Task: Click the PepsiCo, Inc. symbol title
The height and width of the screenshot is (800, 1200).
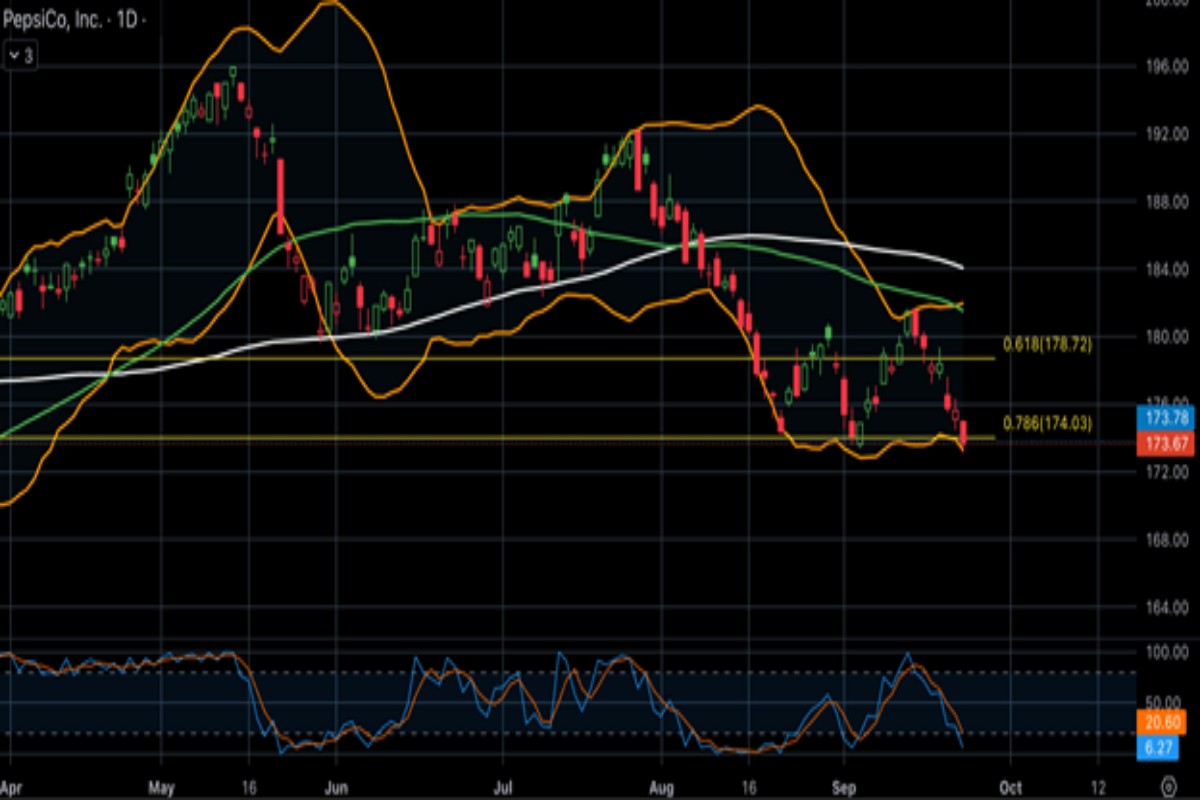Action: [55, 20]
